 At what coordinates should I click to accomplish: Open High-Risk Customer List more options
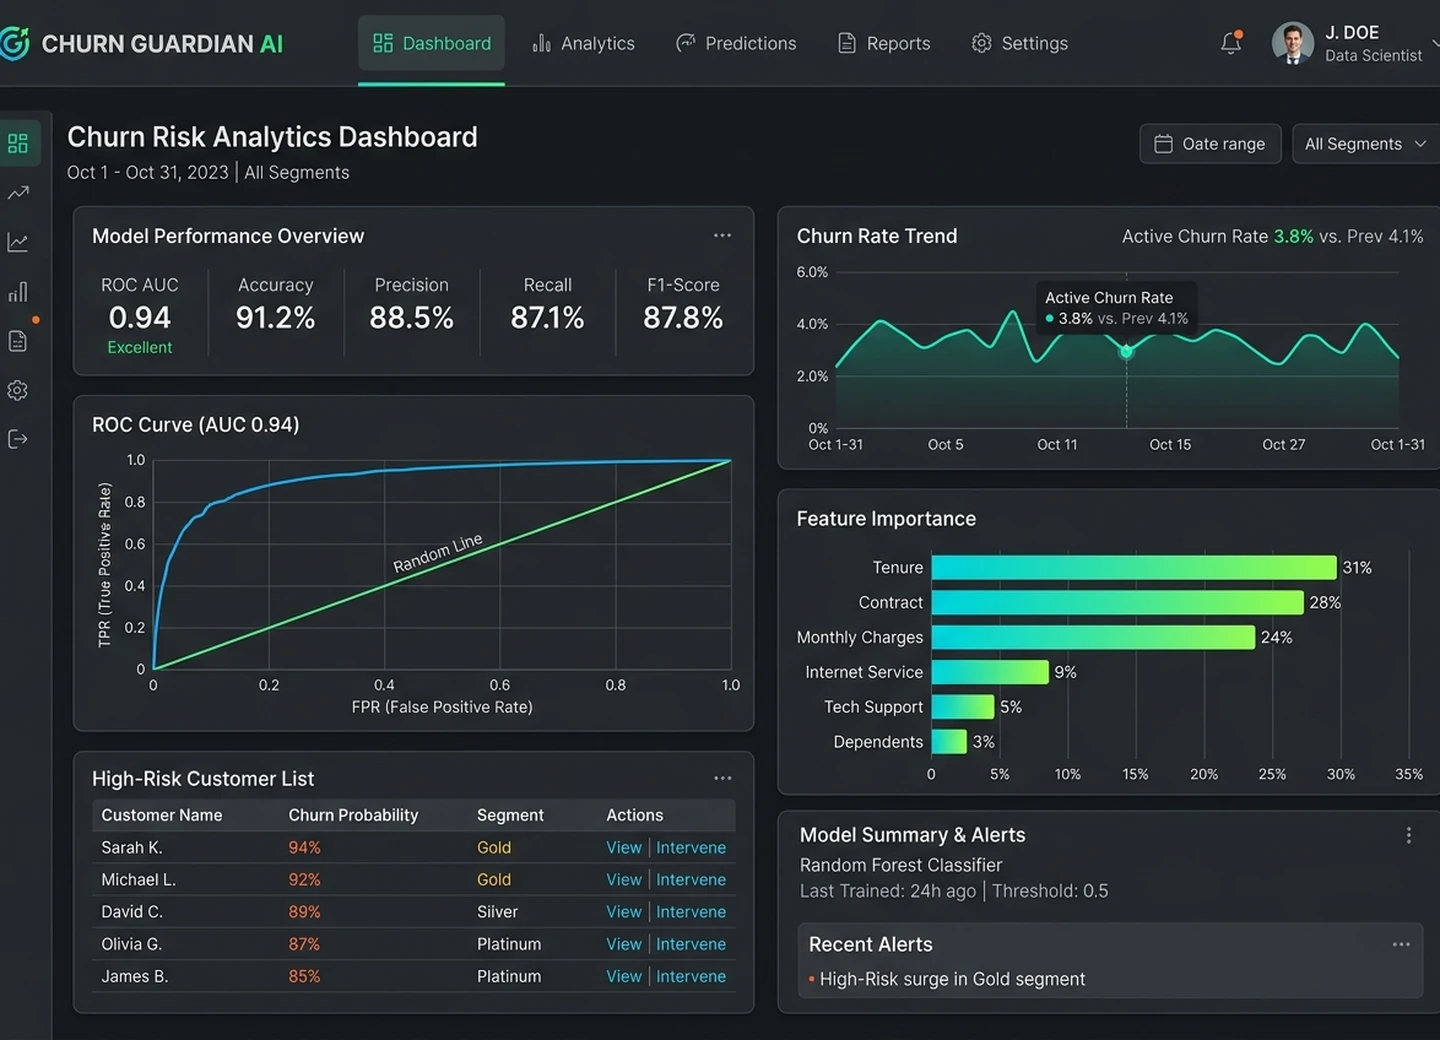(x=722, y=778)
